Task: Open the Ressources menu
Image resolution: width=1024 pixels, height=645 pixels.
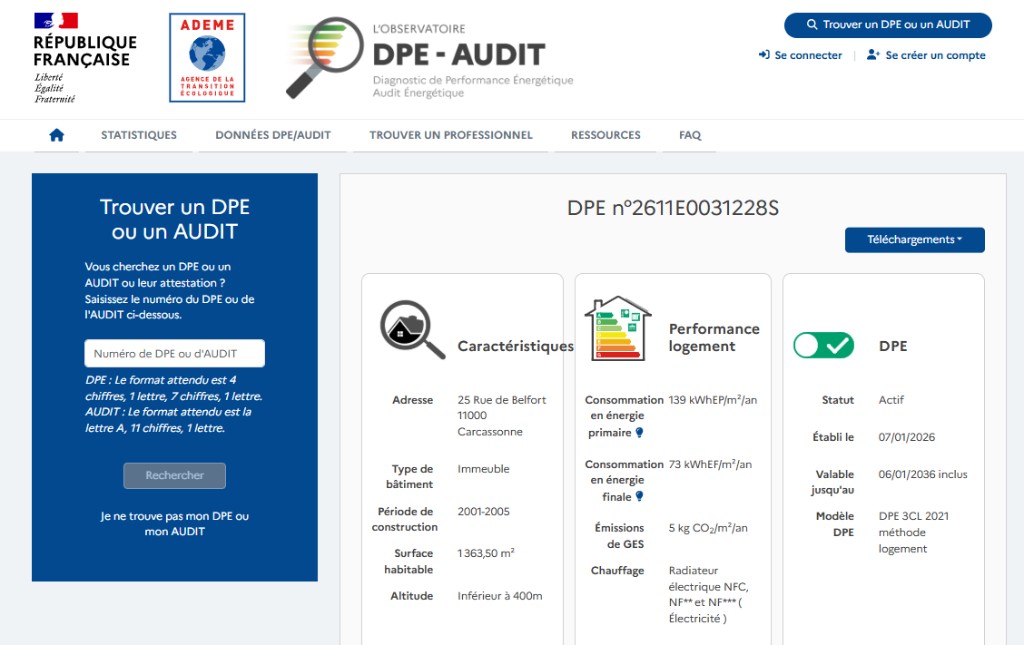Action: point(605,135)
